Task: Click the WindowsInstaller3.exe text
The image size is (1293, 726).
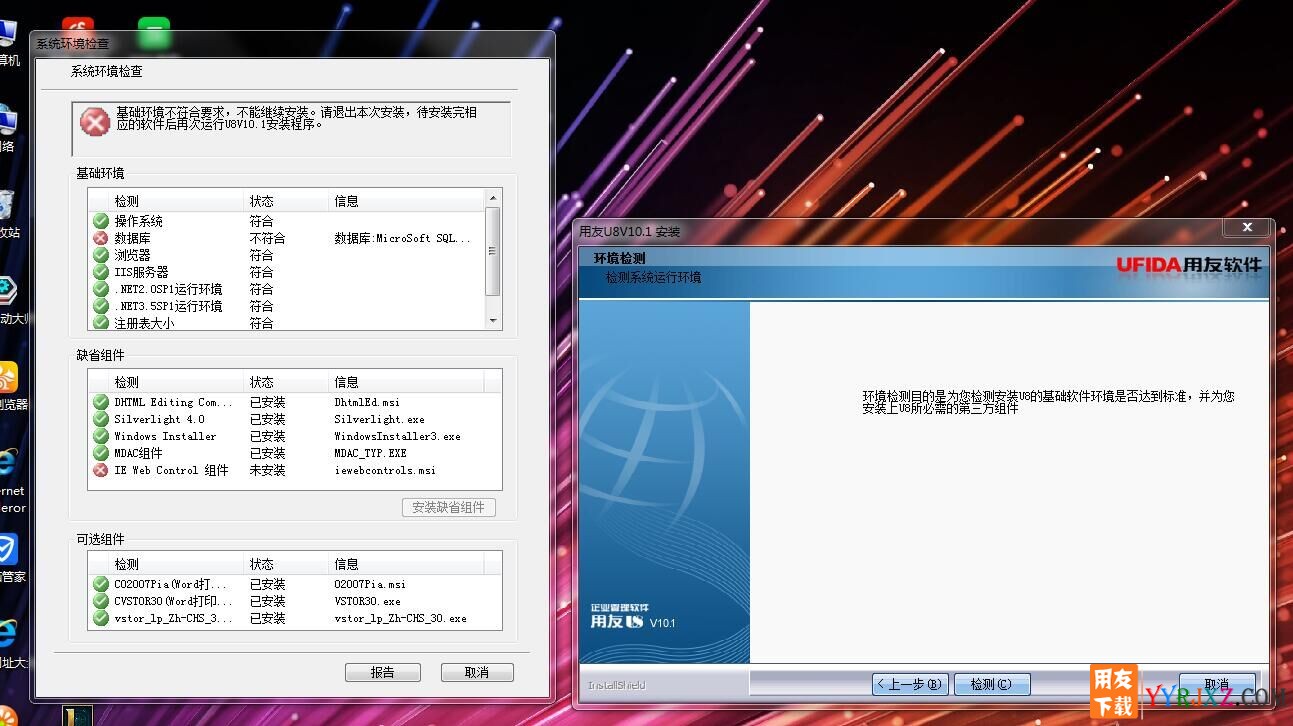Action: (397, 436)
